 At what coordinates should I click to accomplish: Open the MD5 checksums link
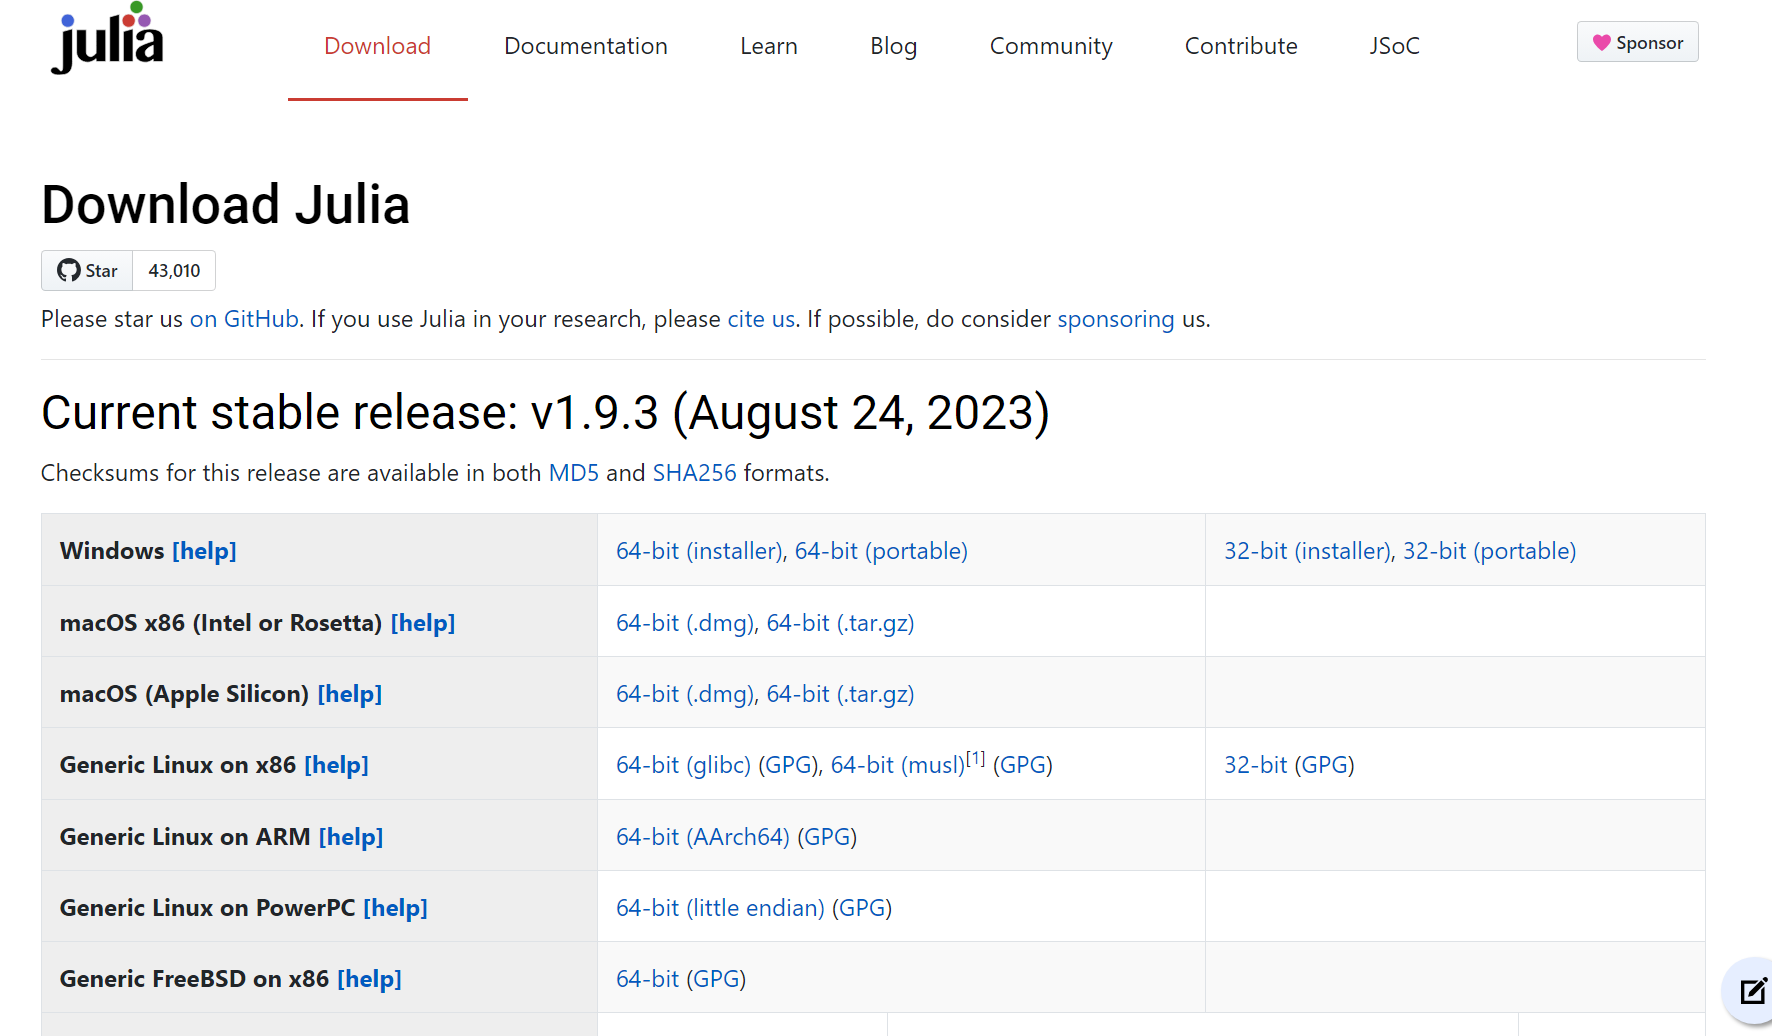point(574,473)
